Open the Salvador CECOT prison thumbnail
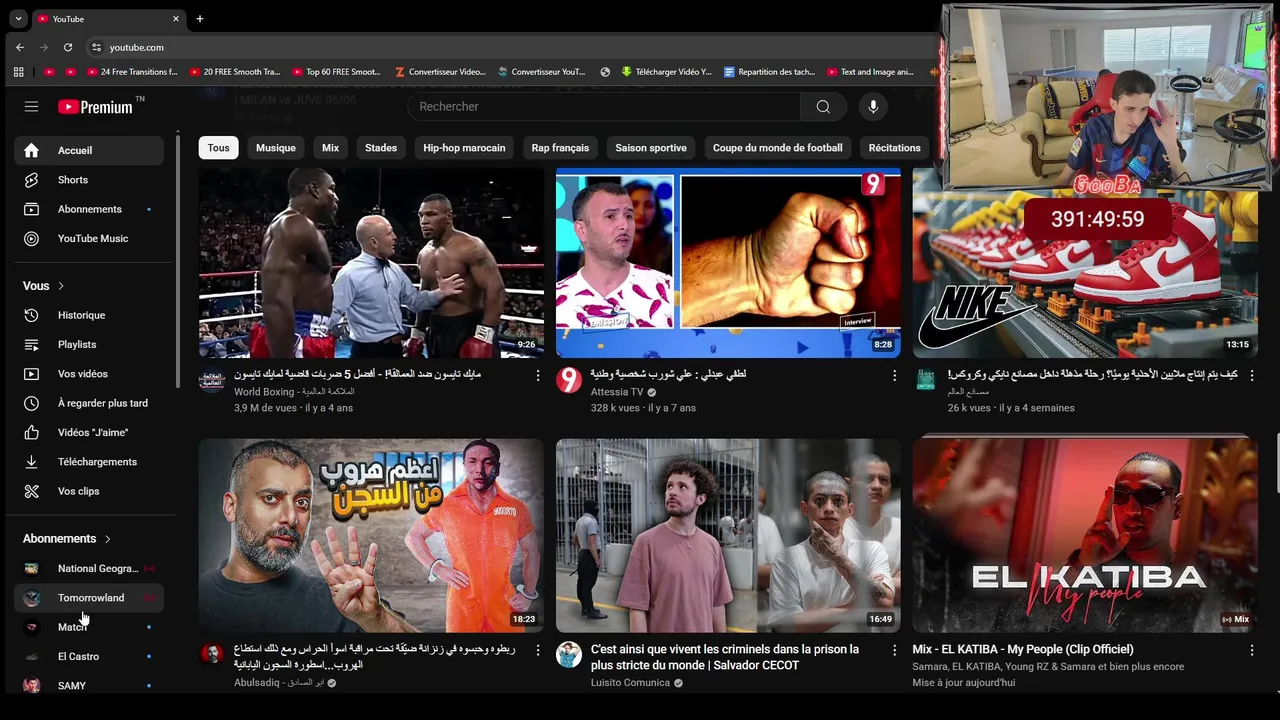This screenshot has height=720, width=1280. [x=728, y=535]
